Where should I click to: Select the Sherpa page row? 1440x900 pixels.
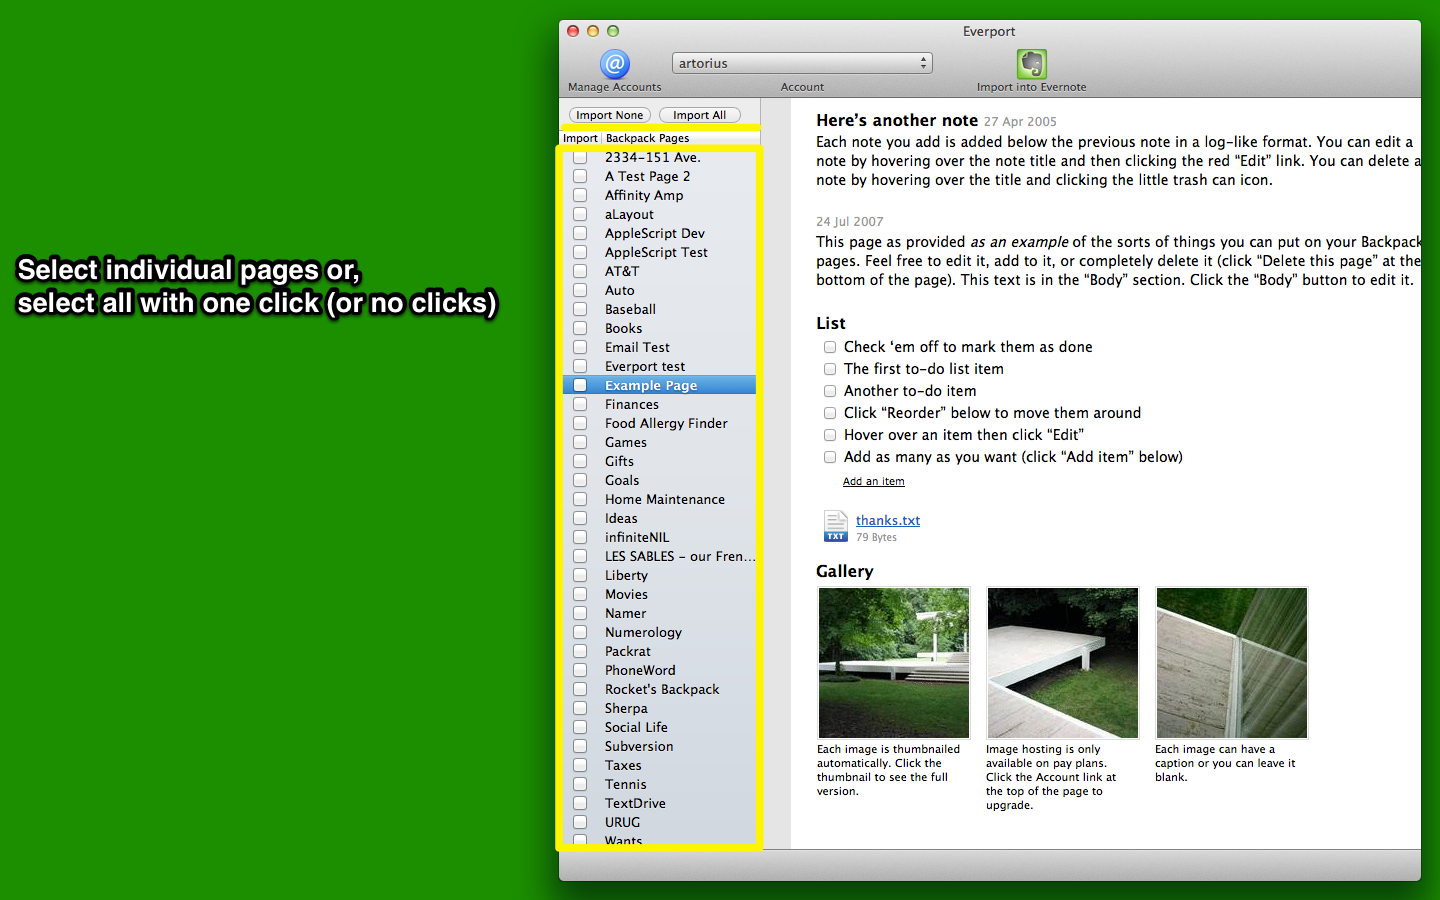[660, 708]
